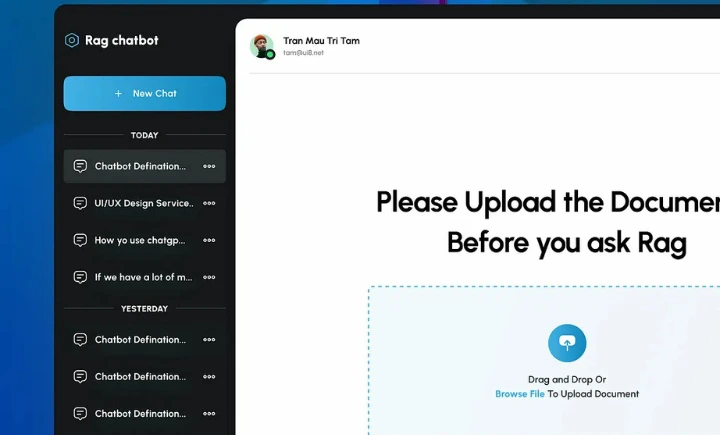Screen dimensions: 720x435
Task: Click chat icon of first Today chat
Action: click(x=80, y=166)
